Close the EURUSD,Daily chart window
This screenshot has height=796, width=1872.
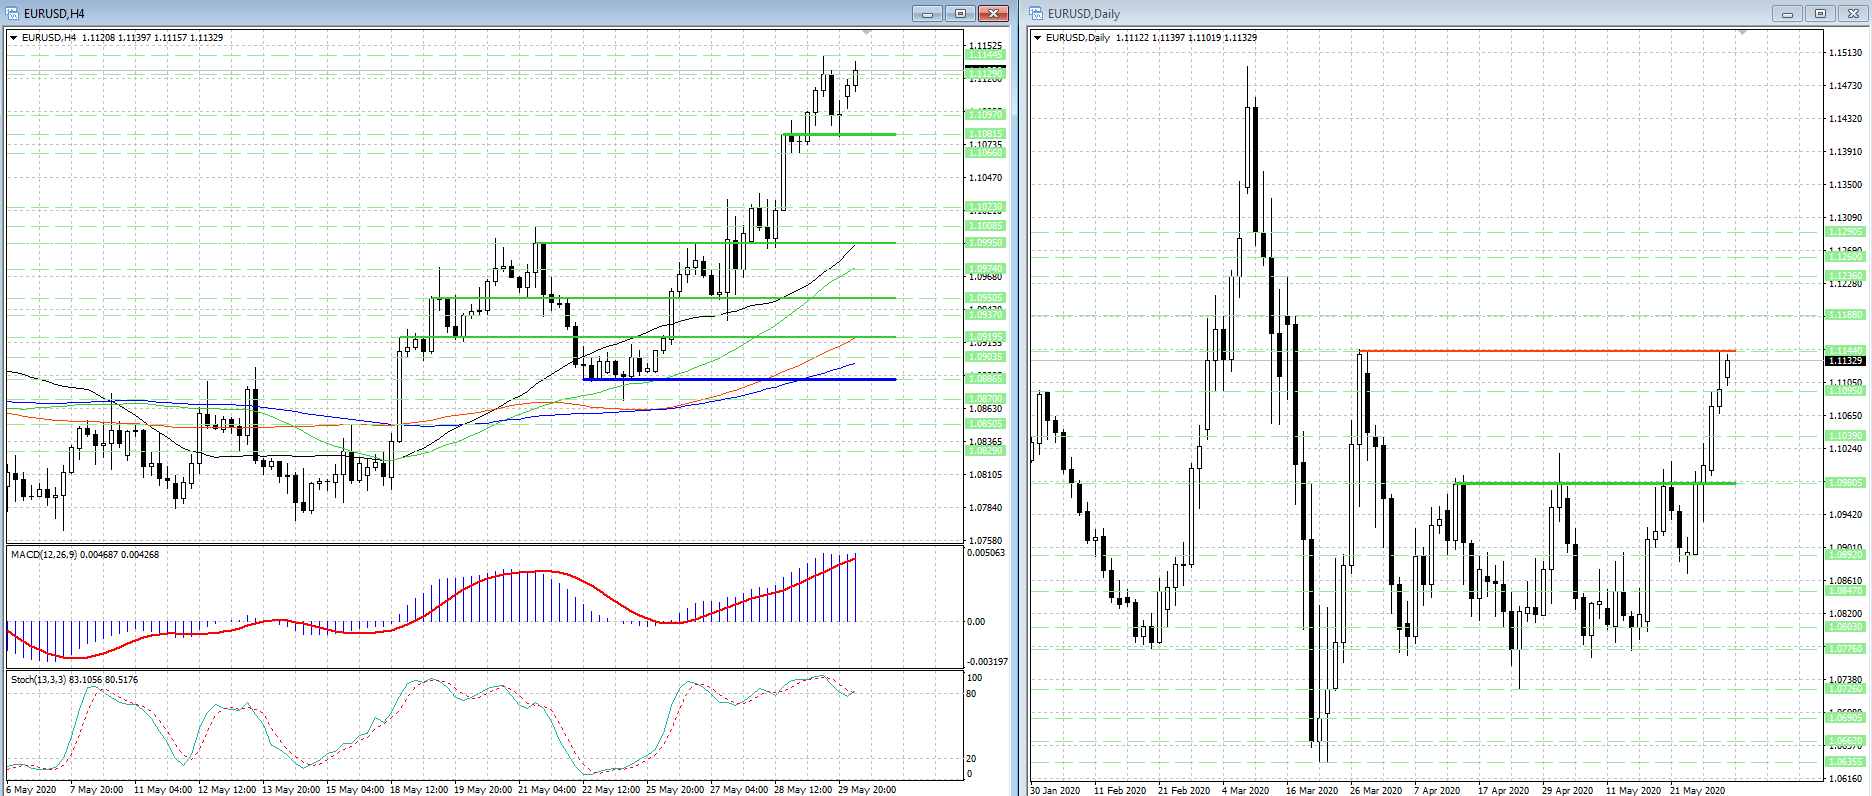click(1853, 13)
